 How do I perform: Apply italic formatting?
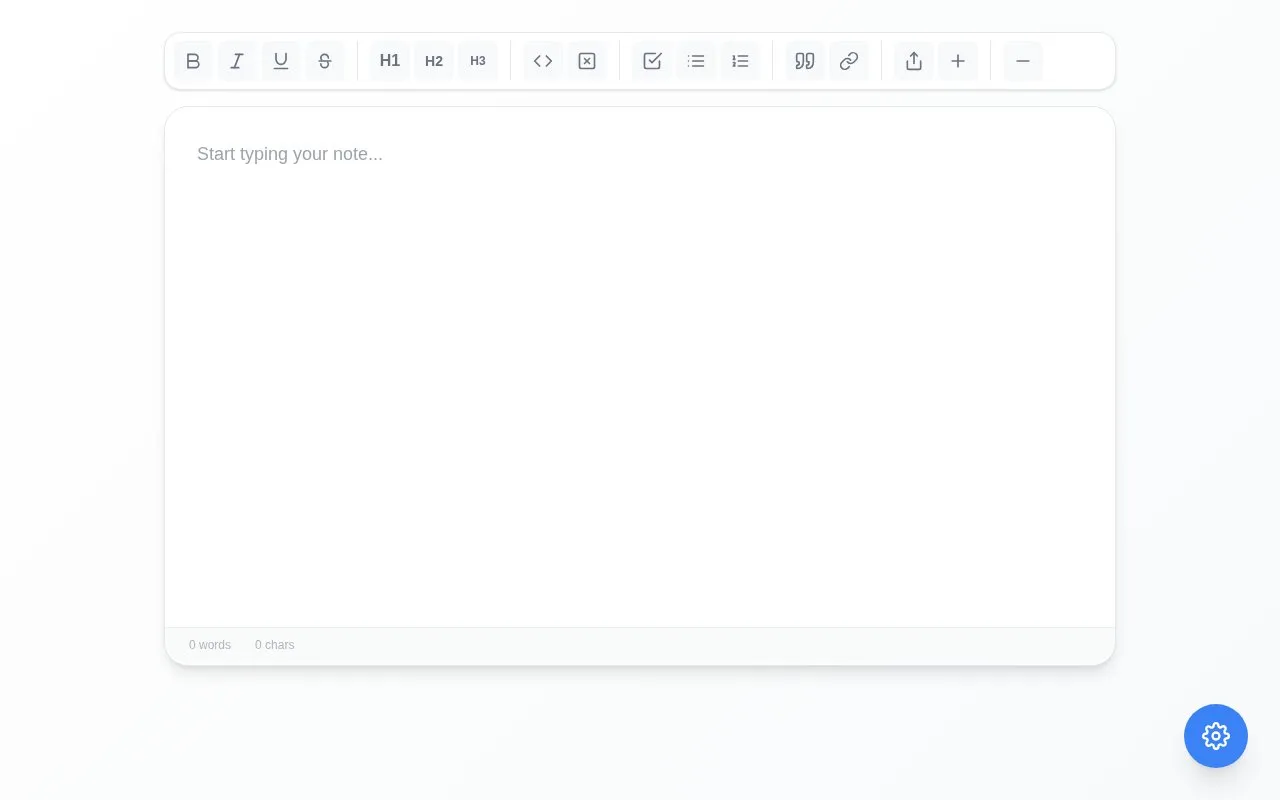point(237,61)
